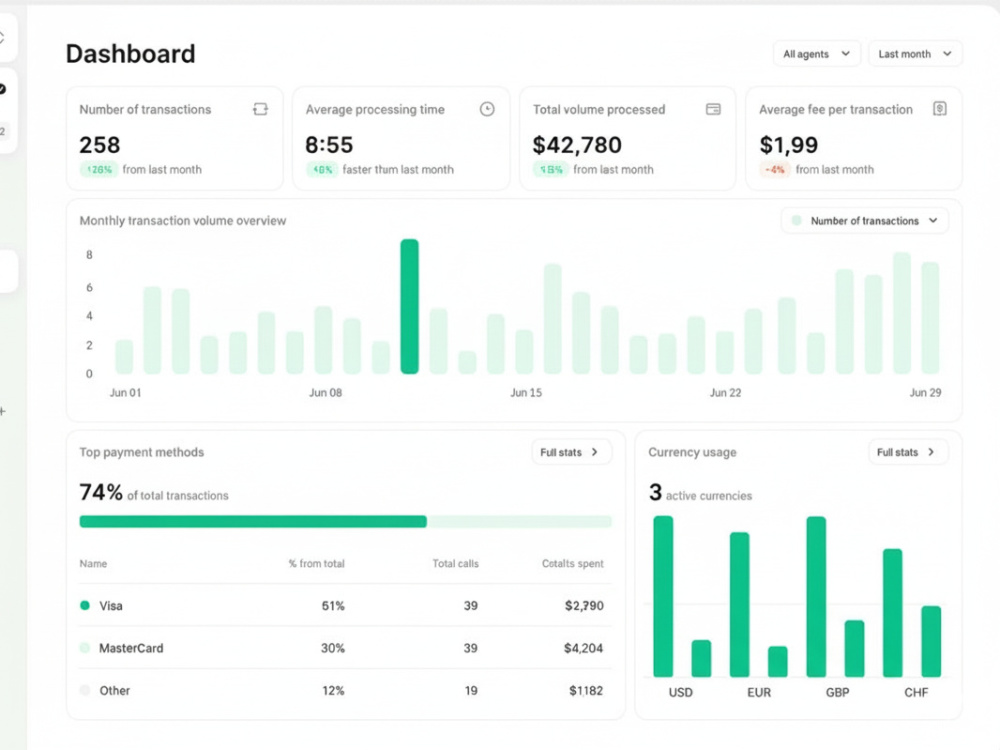
Task: Click the EUR currency label
Action: [759, 693]
